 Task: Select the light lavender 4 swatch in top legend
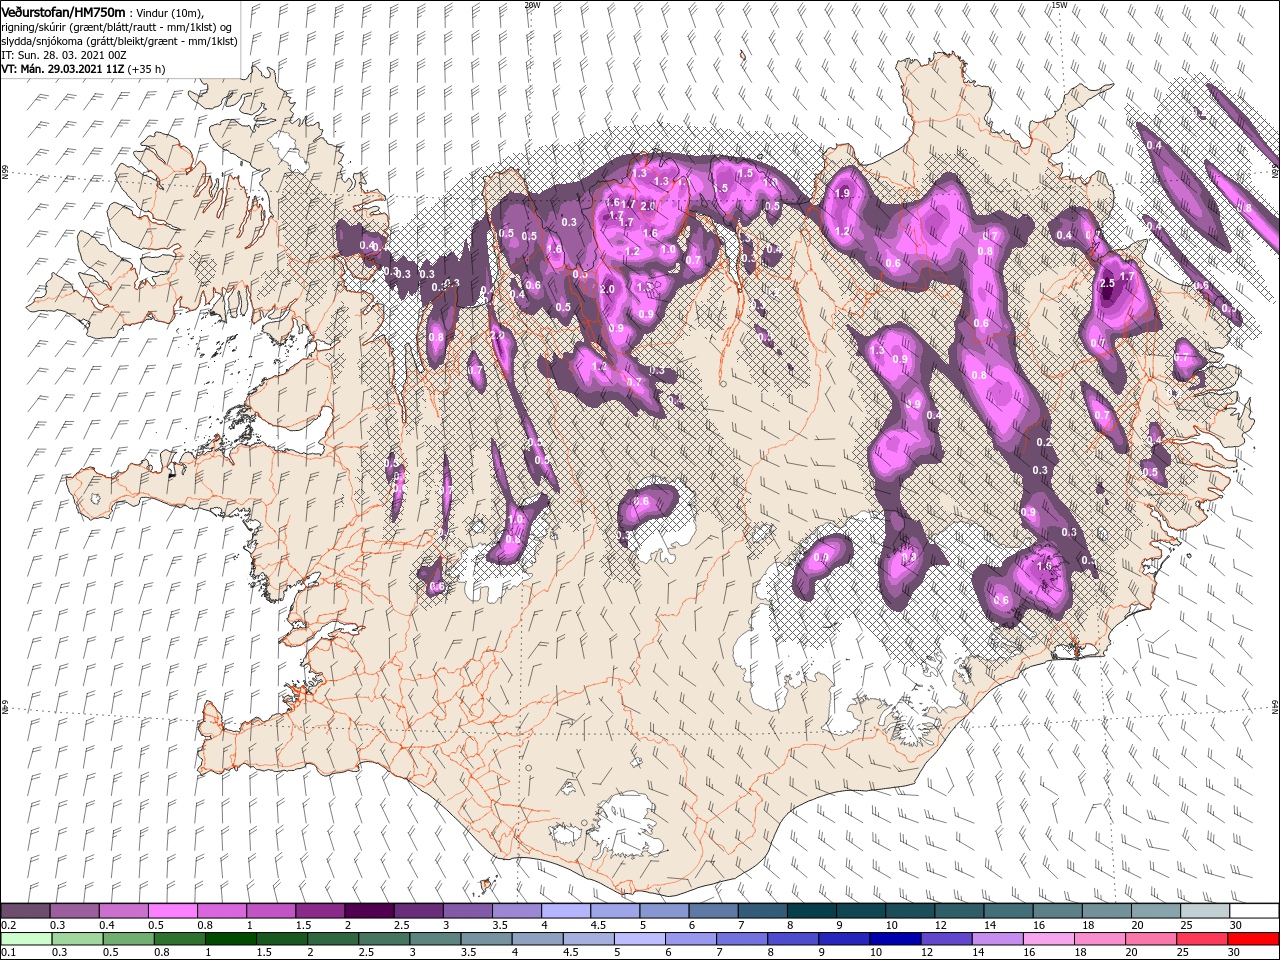pyautogui.click(x=564, y=911)
